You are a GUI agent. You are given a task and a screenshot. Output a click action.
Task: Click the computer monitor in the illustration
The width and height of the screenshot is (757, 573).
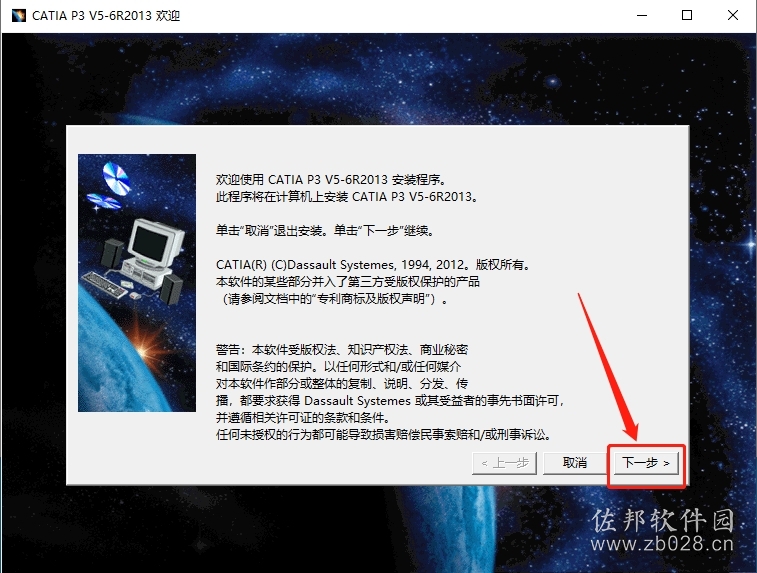(154, 243)
